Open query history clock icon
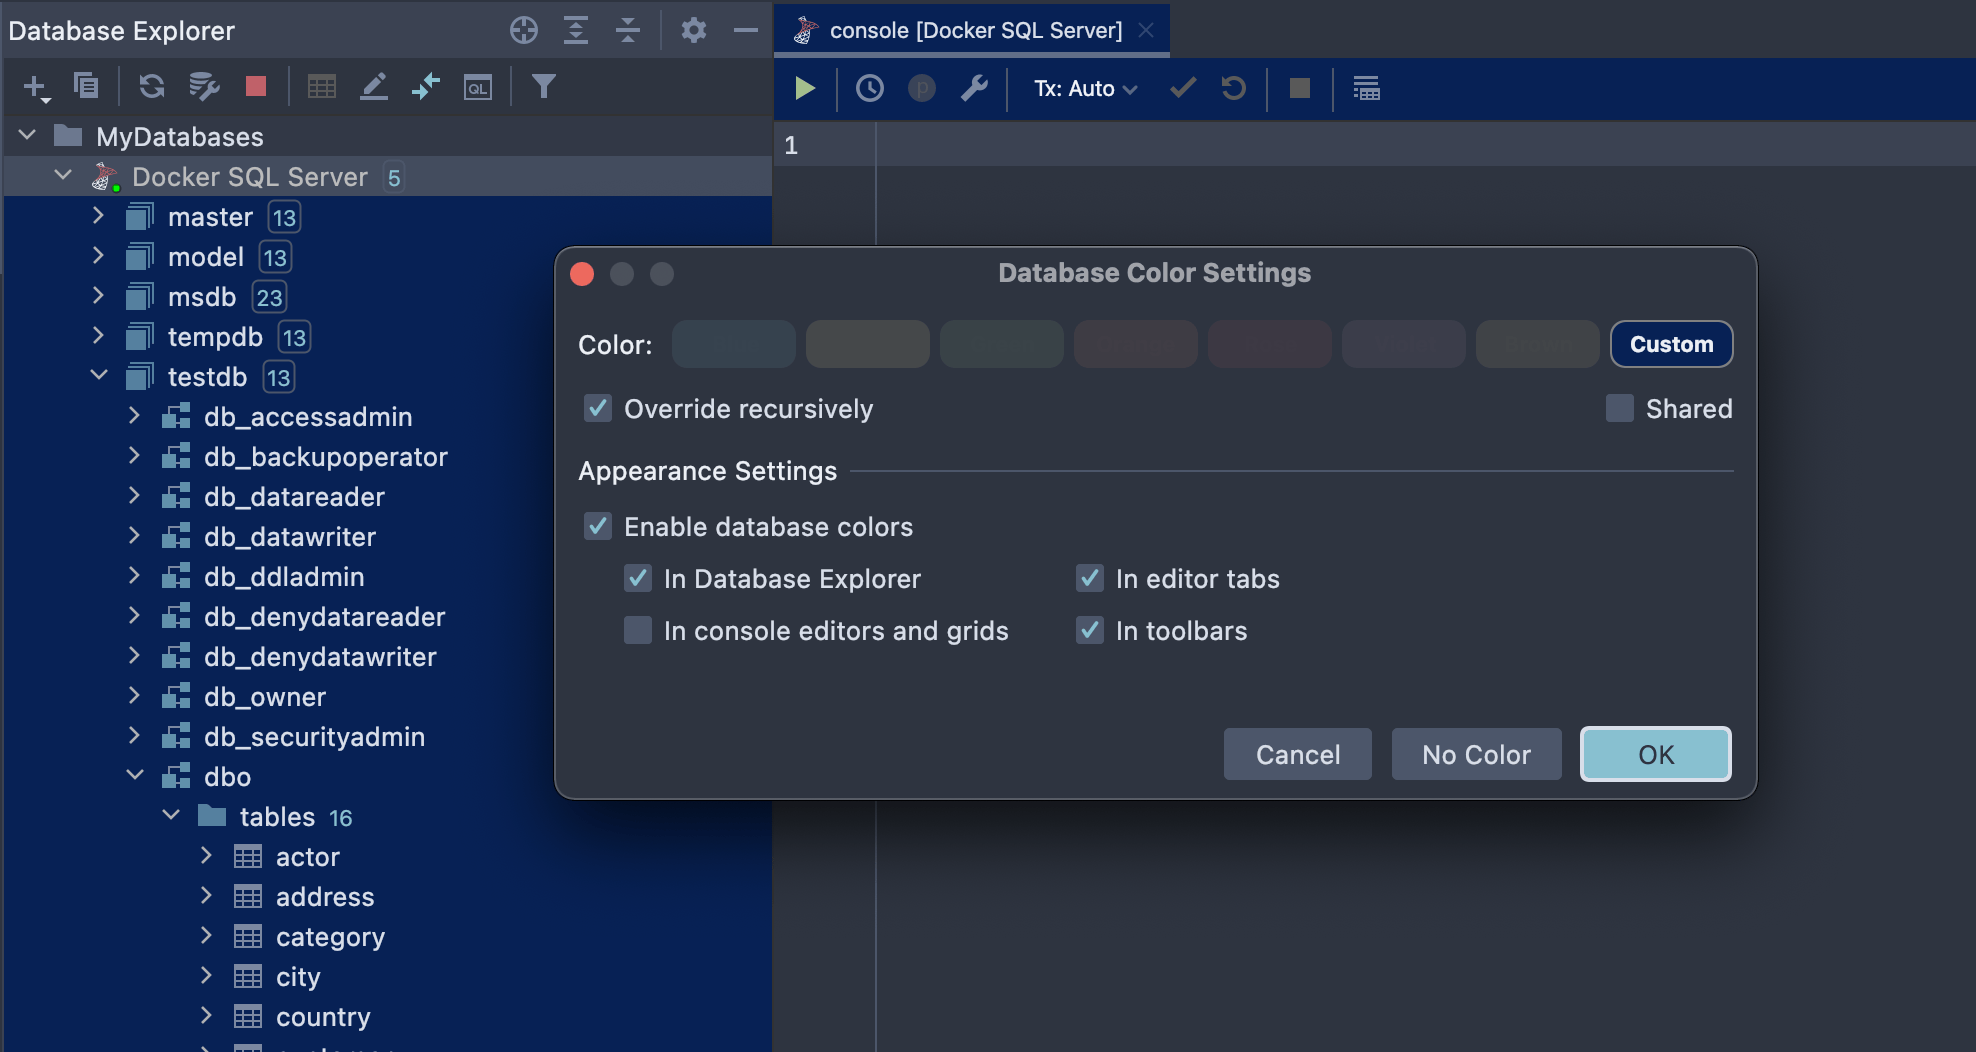This screenshot has height=1052, width=1976. (x=869, y=89)
